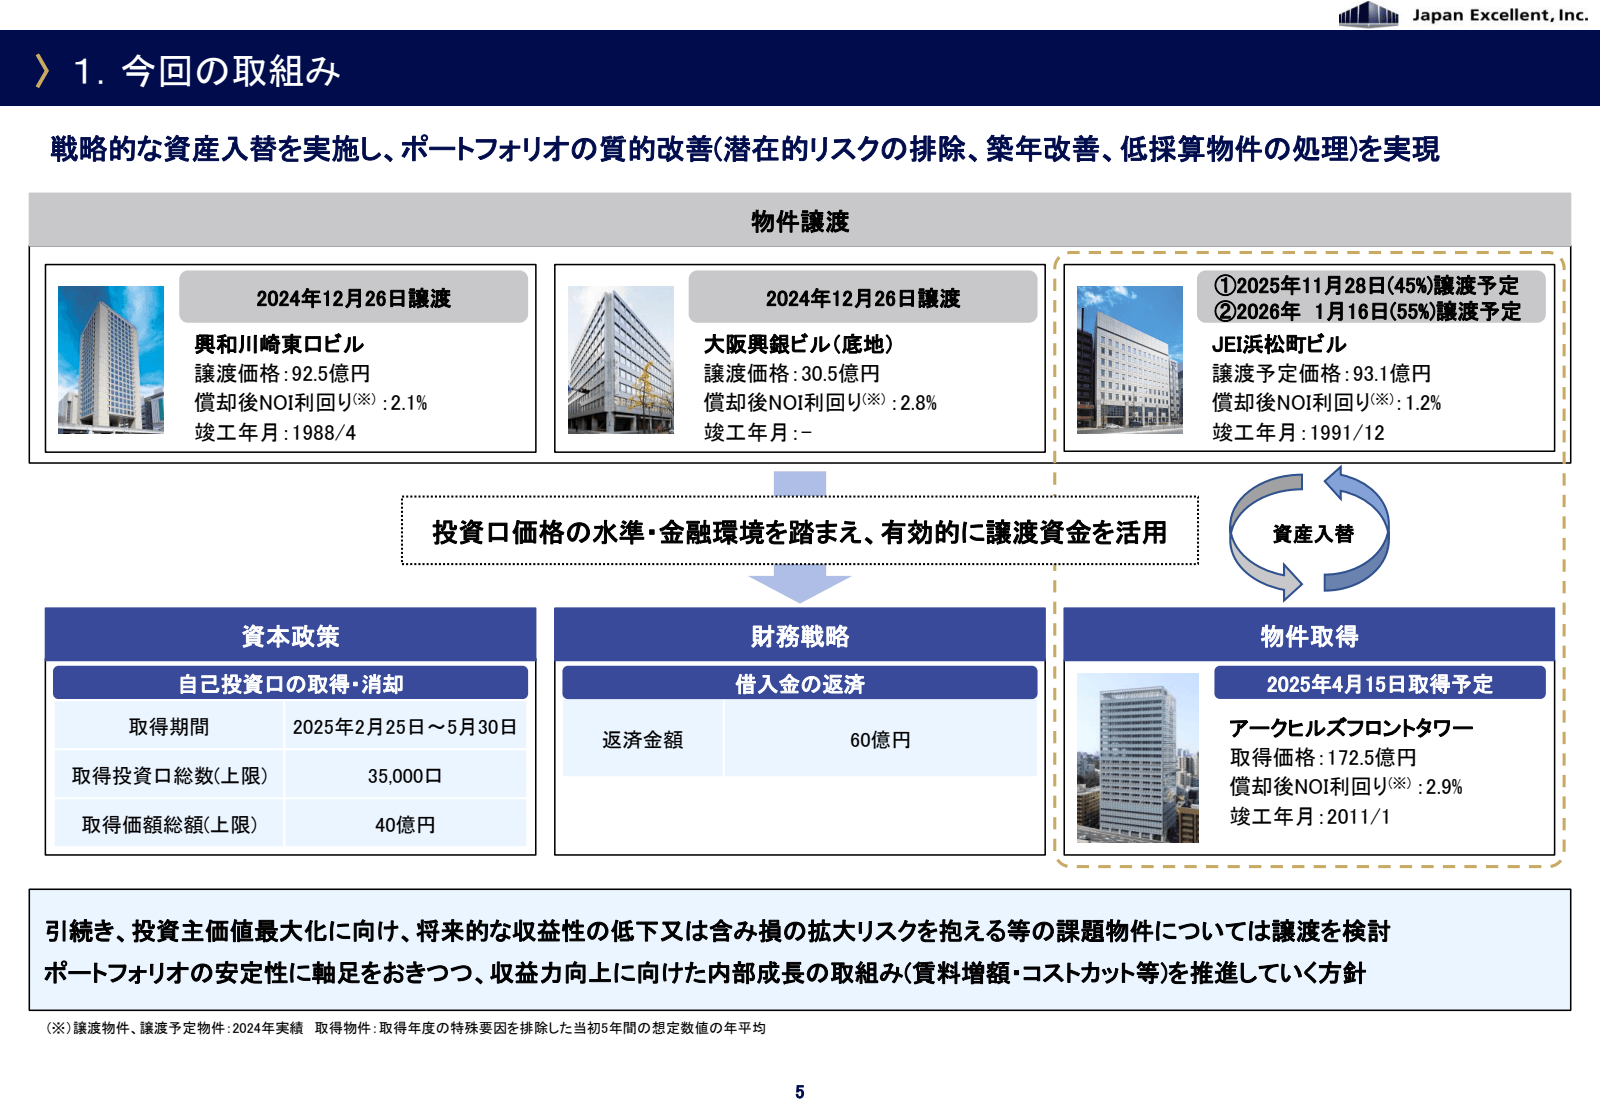Screen dimensions: 1600x1108
Task: Click the 1.2% NOI yield line
Action: point(1327,402)
